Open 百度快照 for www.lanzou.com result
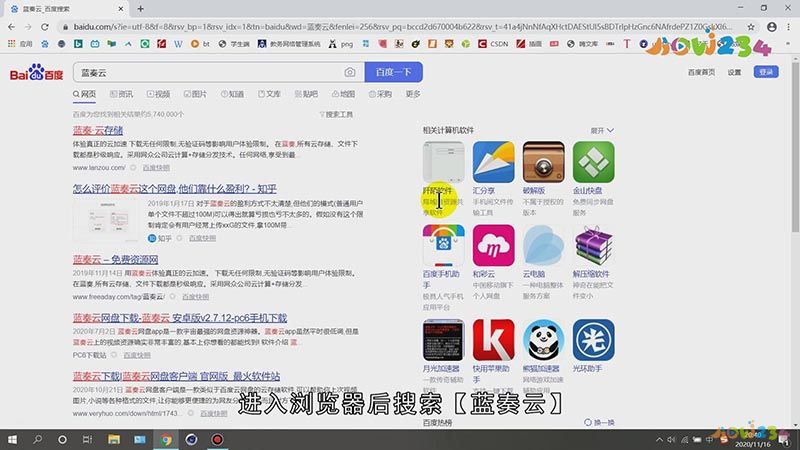800x450 pixels. tap(156, 167)
